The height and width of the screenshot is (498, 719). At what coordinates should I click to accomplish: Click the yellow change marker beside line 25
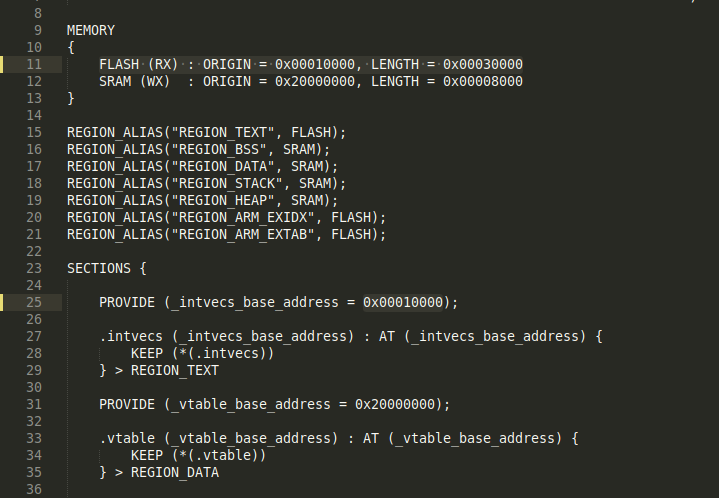point(3,302)
